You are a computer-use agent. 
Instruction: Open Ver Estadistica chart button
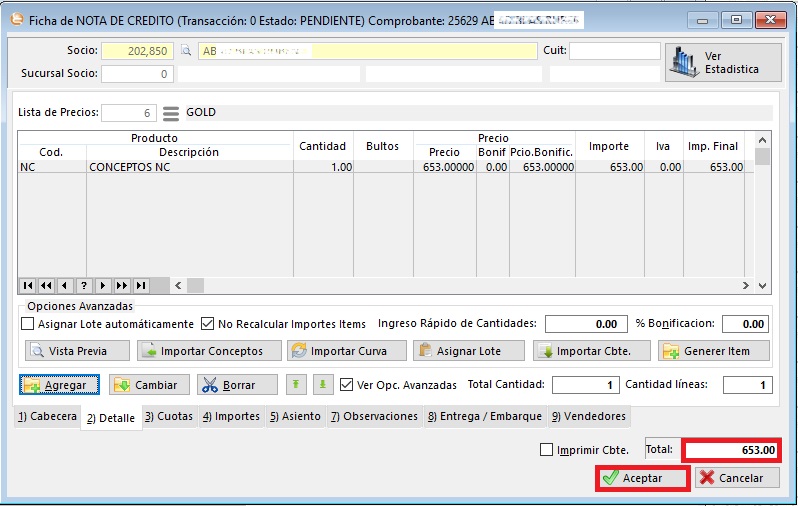pyautogui.click(x=723, y=62)
